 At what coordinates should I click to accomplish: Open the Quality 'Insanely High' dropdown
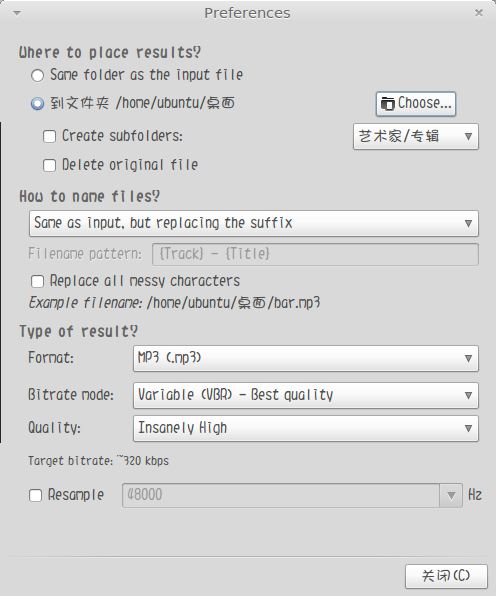pos(306,428)
